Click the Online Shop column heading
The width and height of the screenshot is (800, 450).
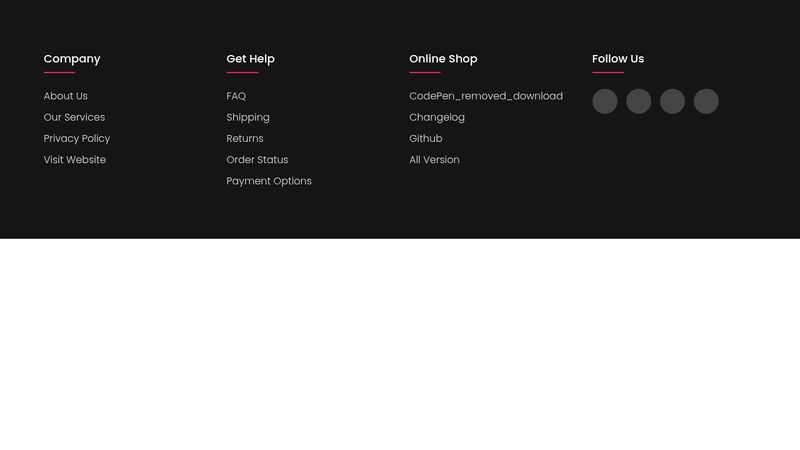[x=443, y=59]
